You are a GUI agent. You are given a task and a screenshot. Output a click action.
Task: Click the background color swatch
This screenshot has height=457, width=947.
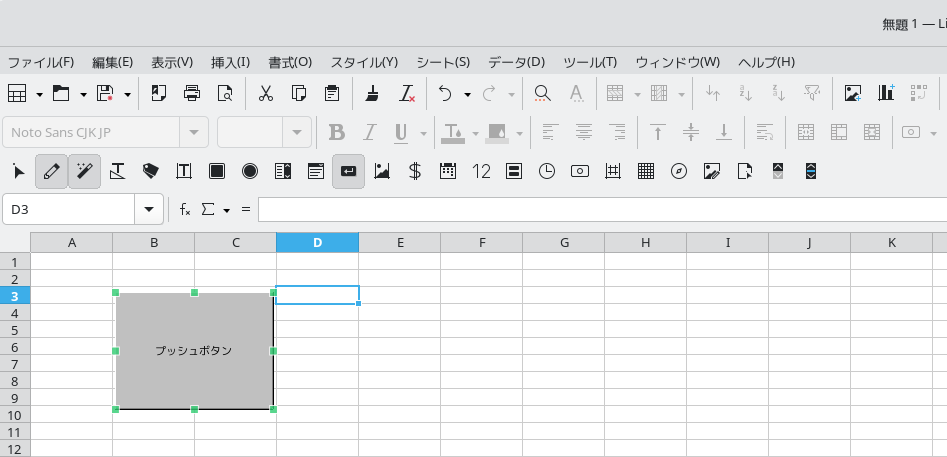(x=496, y=132)
